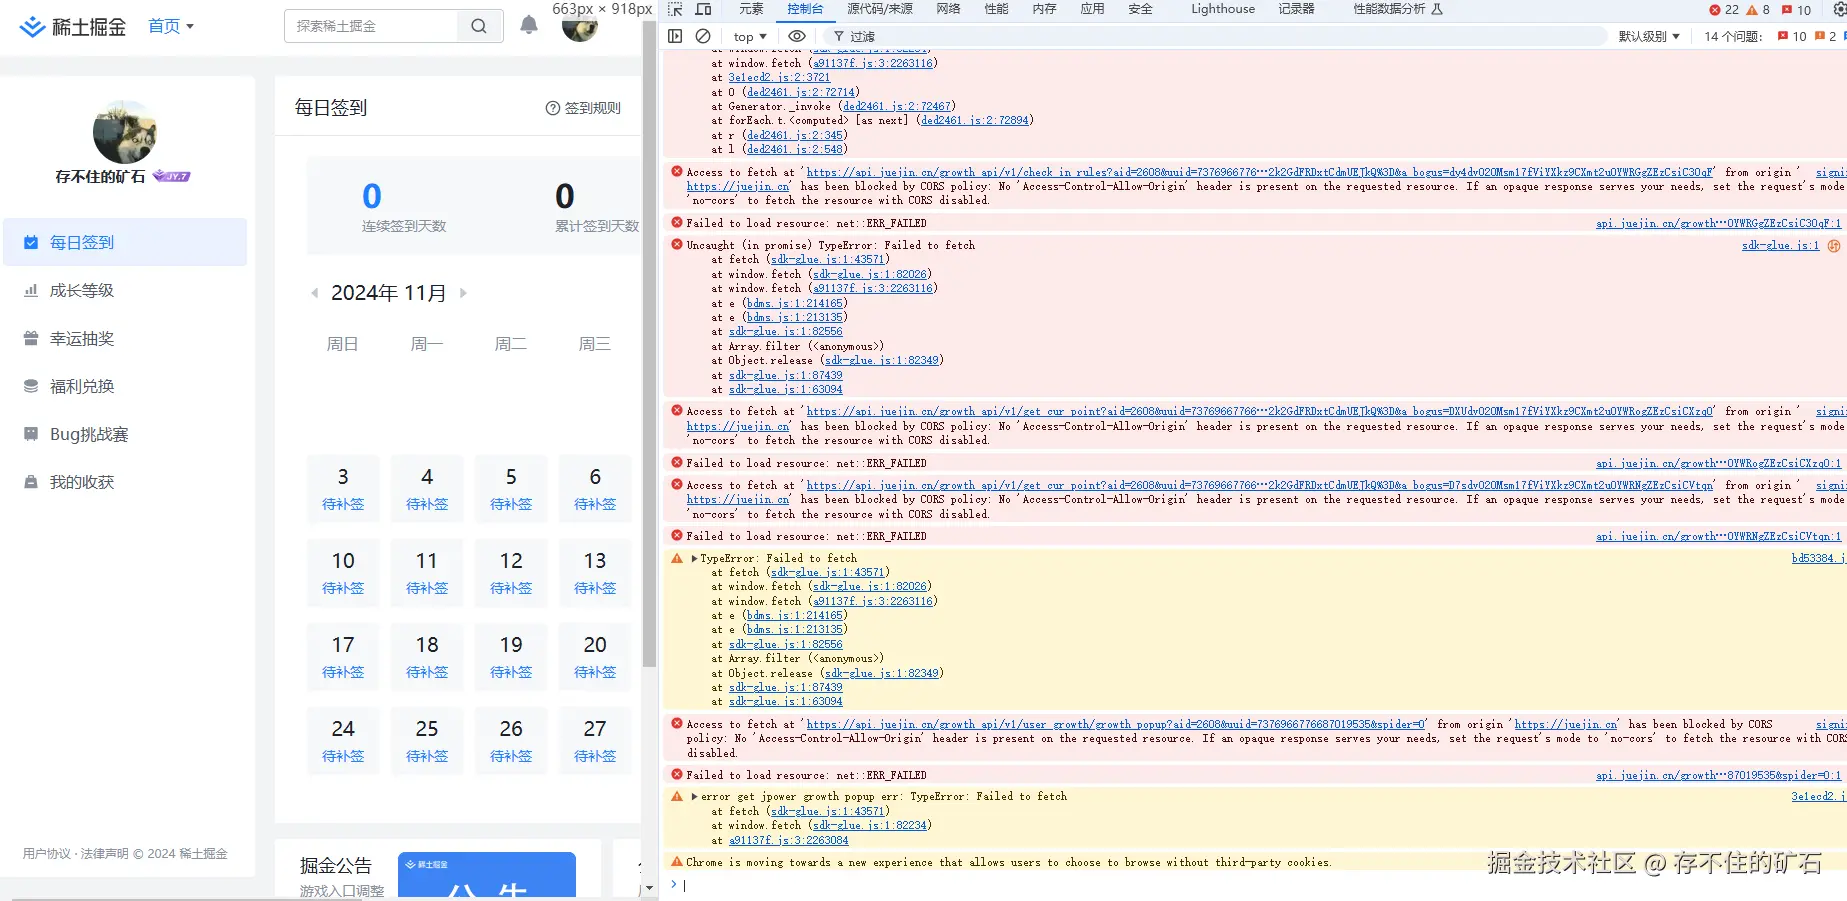Expand the 首页 navigation dropdown
Image resolution: width=1847 pixels, height=901 pixels.
tap(171, 26)
